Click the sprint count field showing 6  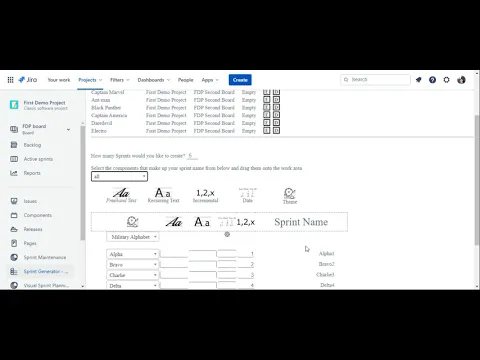tap(192, 156)
